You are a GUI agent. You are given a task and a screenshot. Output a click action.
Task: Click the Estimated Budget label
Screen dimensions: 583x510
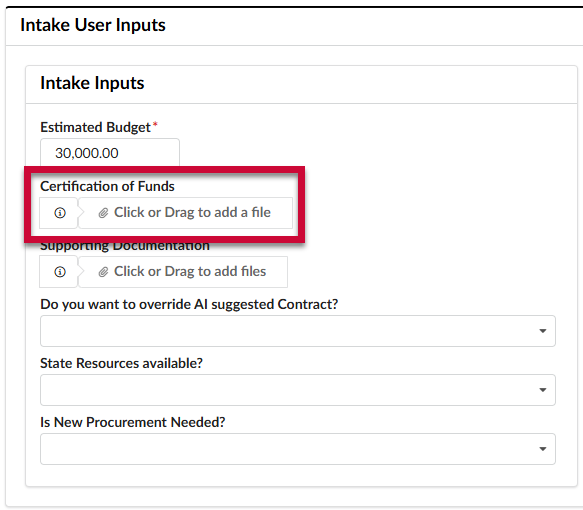pyautogui.click(x=96, y=127)
